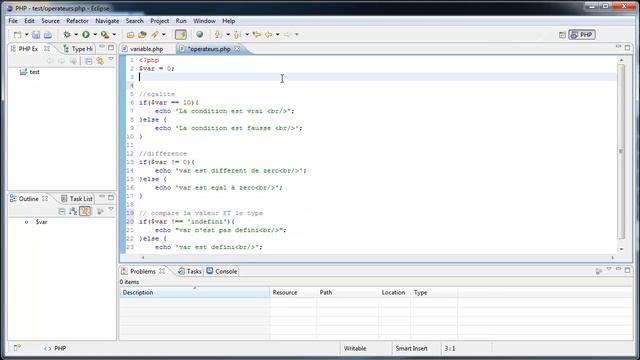
Task: Click the Save toolbar icon
Action: (36, 35)
